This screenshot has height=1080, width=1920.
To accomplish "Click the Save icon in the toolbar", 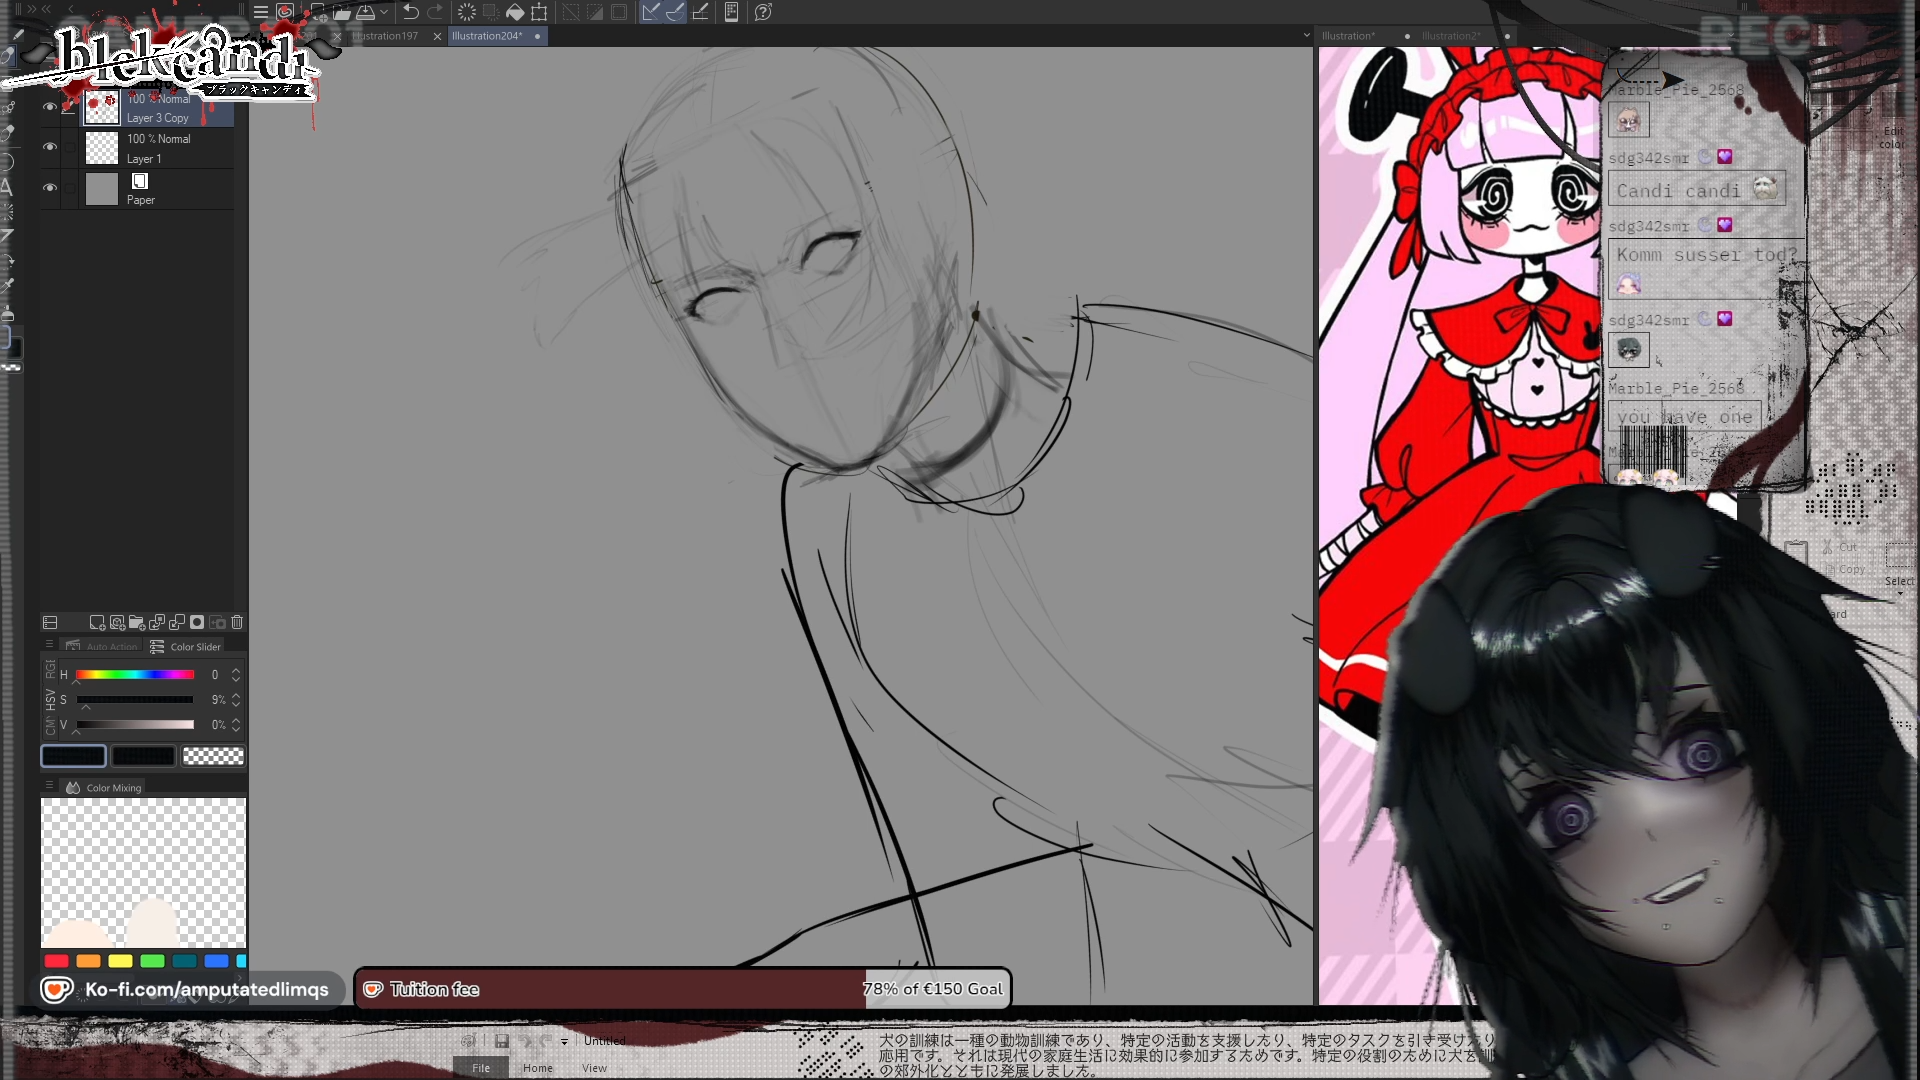I will [x=366, y=12].
